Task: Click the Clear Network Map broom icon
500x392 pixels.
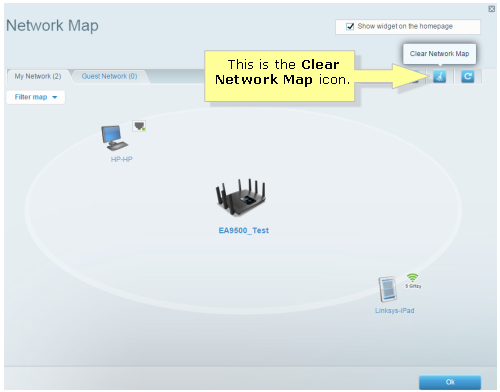Action: click(x=439, y=77)
